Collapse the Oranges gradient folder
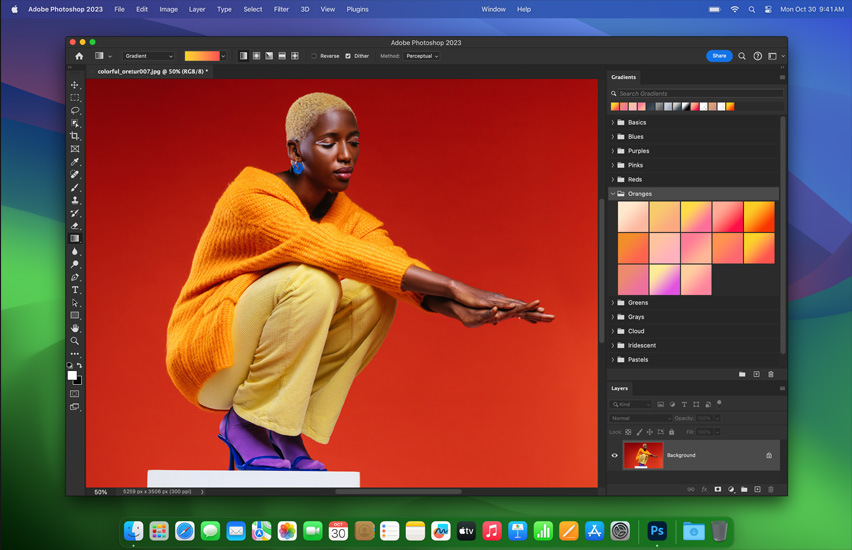This screenshot has height=550, width=852. [x=613, y=193]
